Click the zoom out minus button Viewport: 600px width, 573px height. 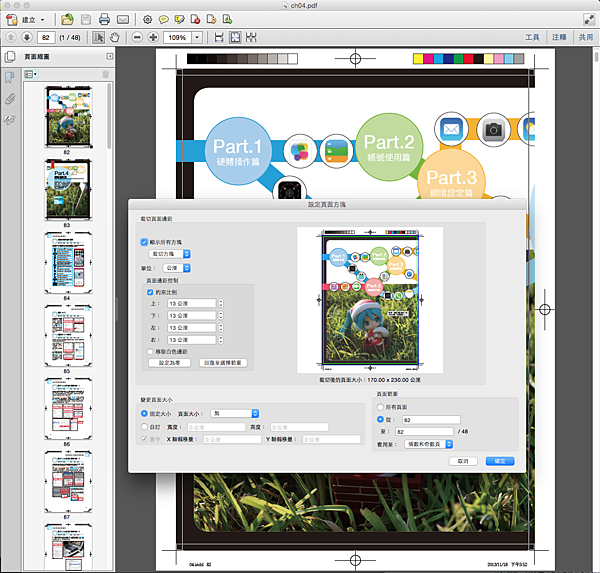pyautogui.click(x=137, y=37)
